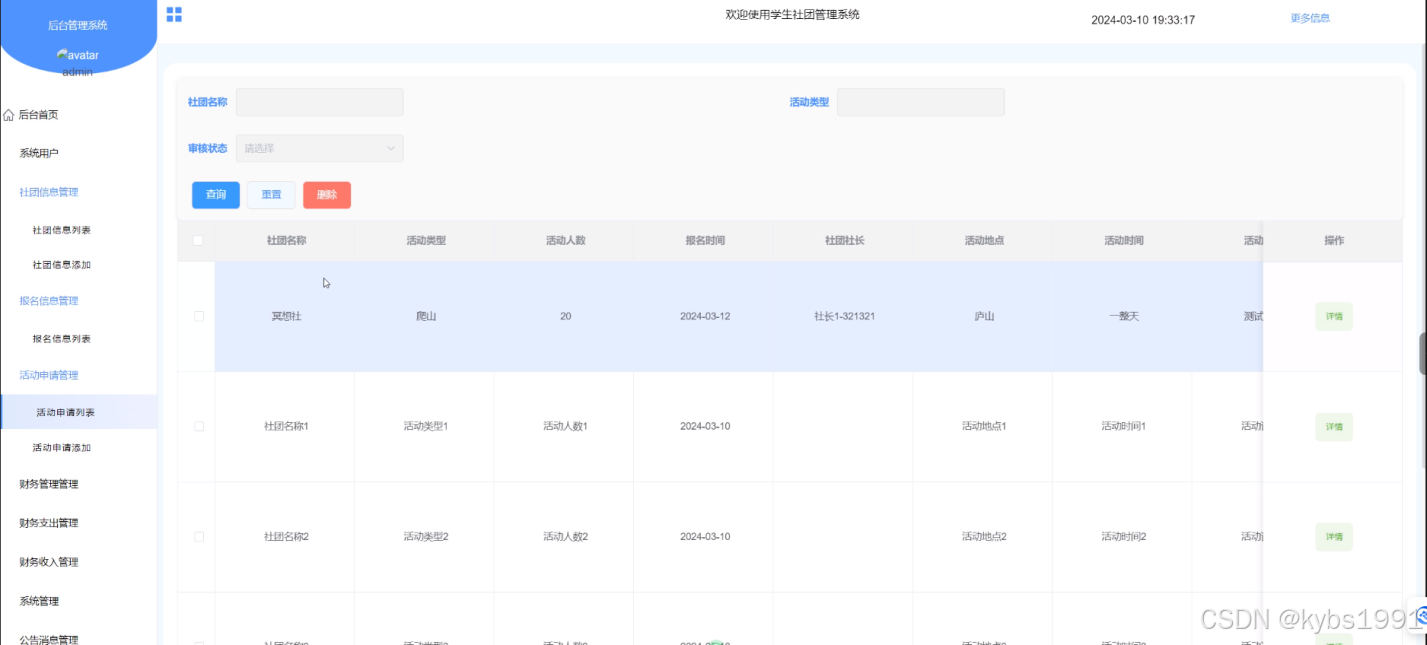Click the 活动人数1 cell

click(565, 426)
